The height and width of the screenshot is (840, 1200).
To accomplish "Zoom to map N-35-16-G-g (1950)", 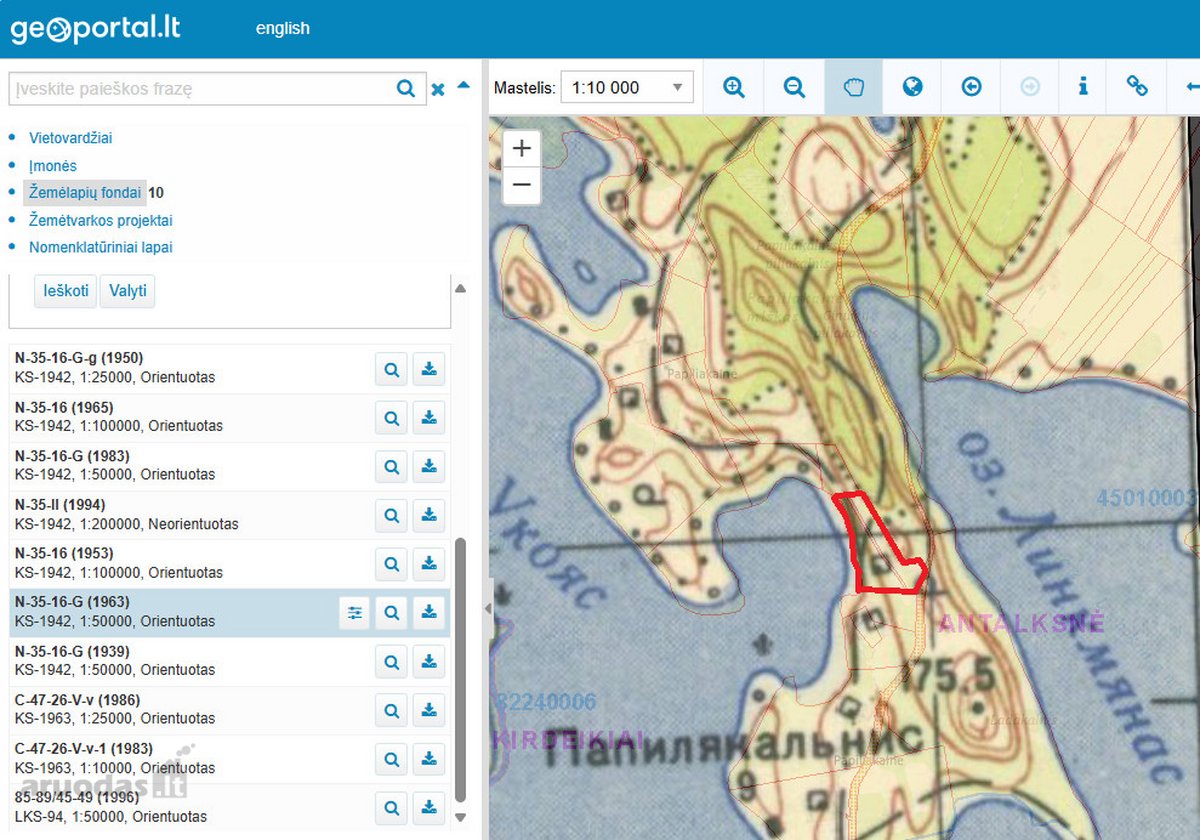I will (x=392, y=369).
